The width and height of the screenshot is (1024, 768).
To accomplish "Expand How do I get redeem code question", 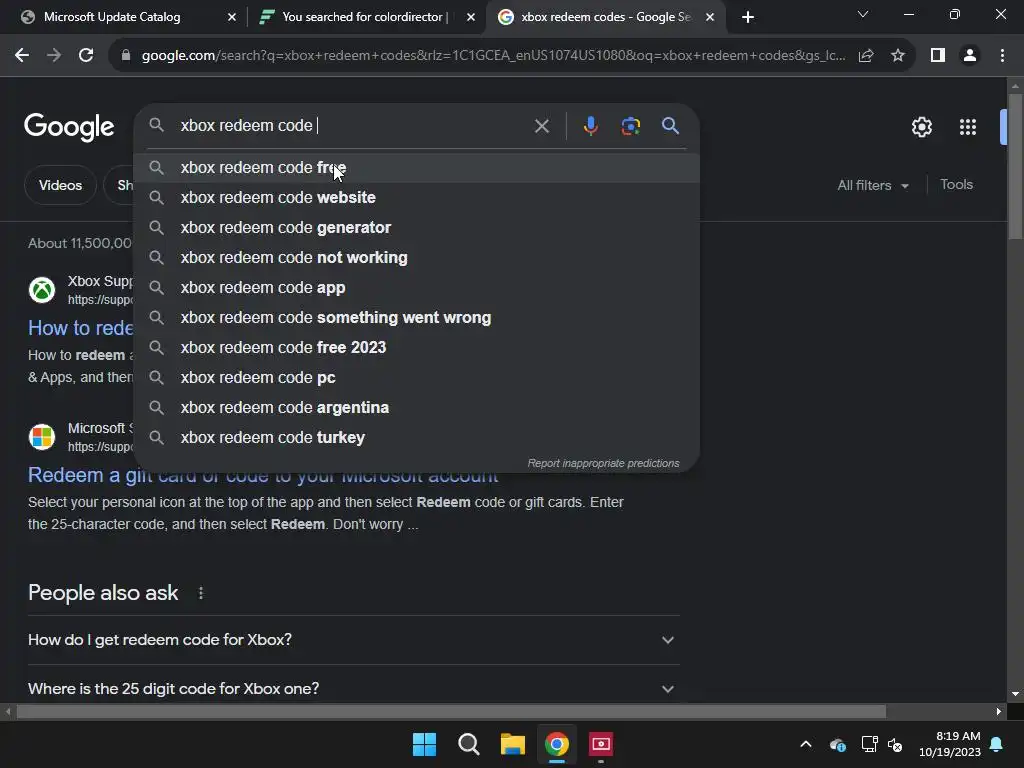I will [x=353, y=639].
